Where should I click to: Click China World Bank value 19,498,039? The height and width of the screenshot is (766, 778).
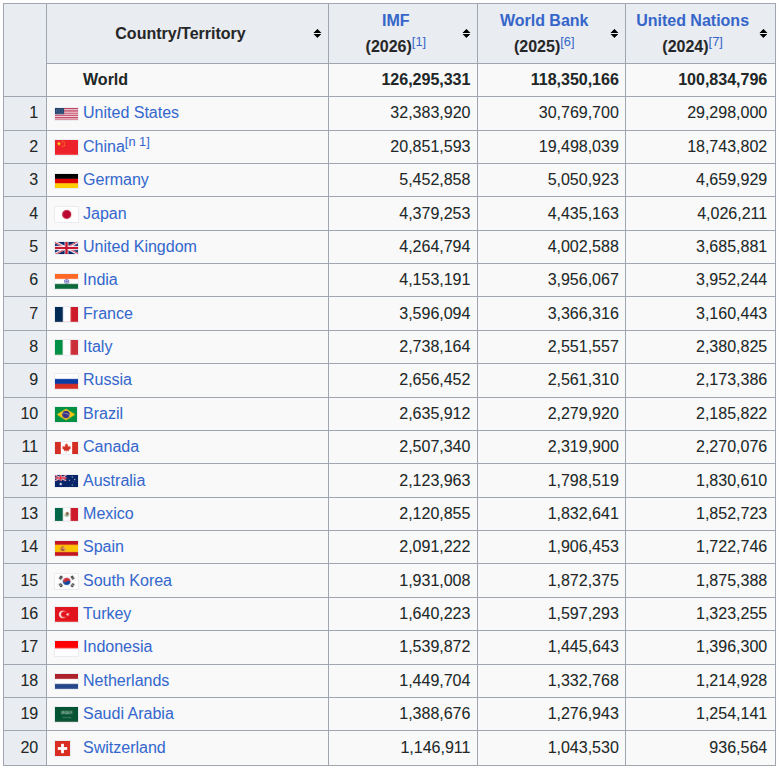[579, 147]
